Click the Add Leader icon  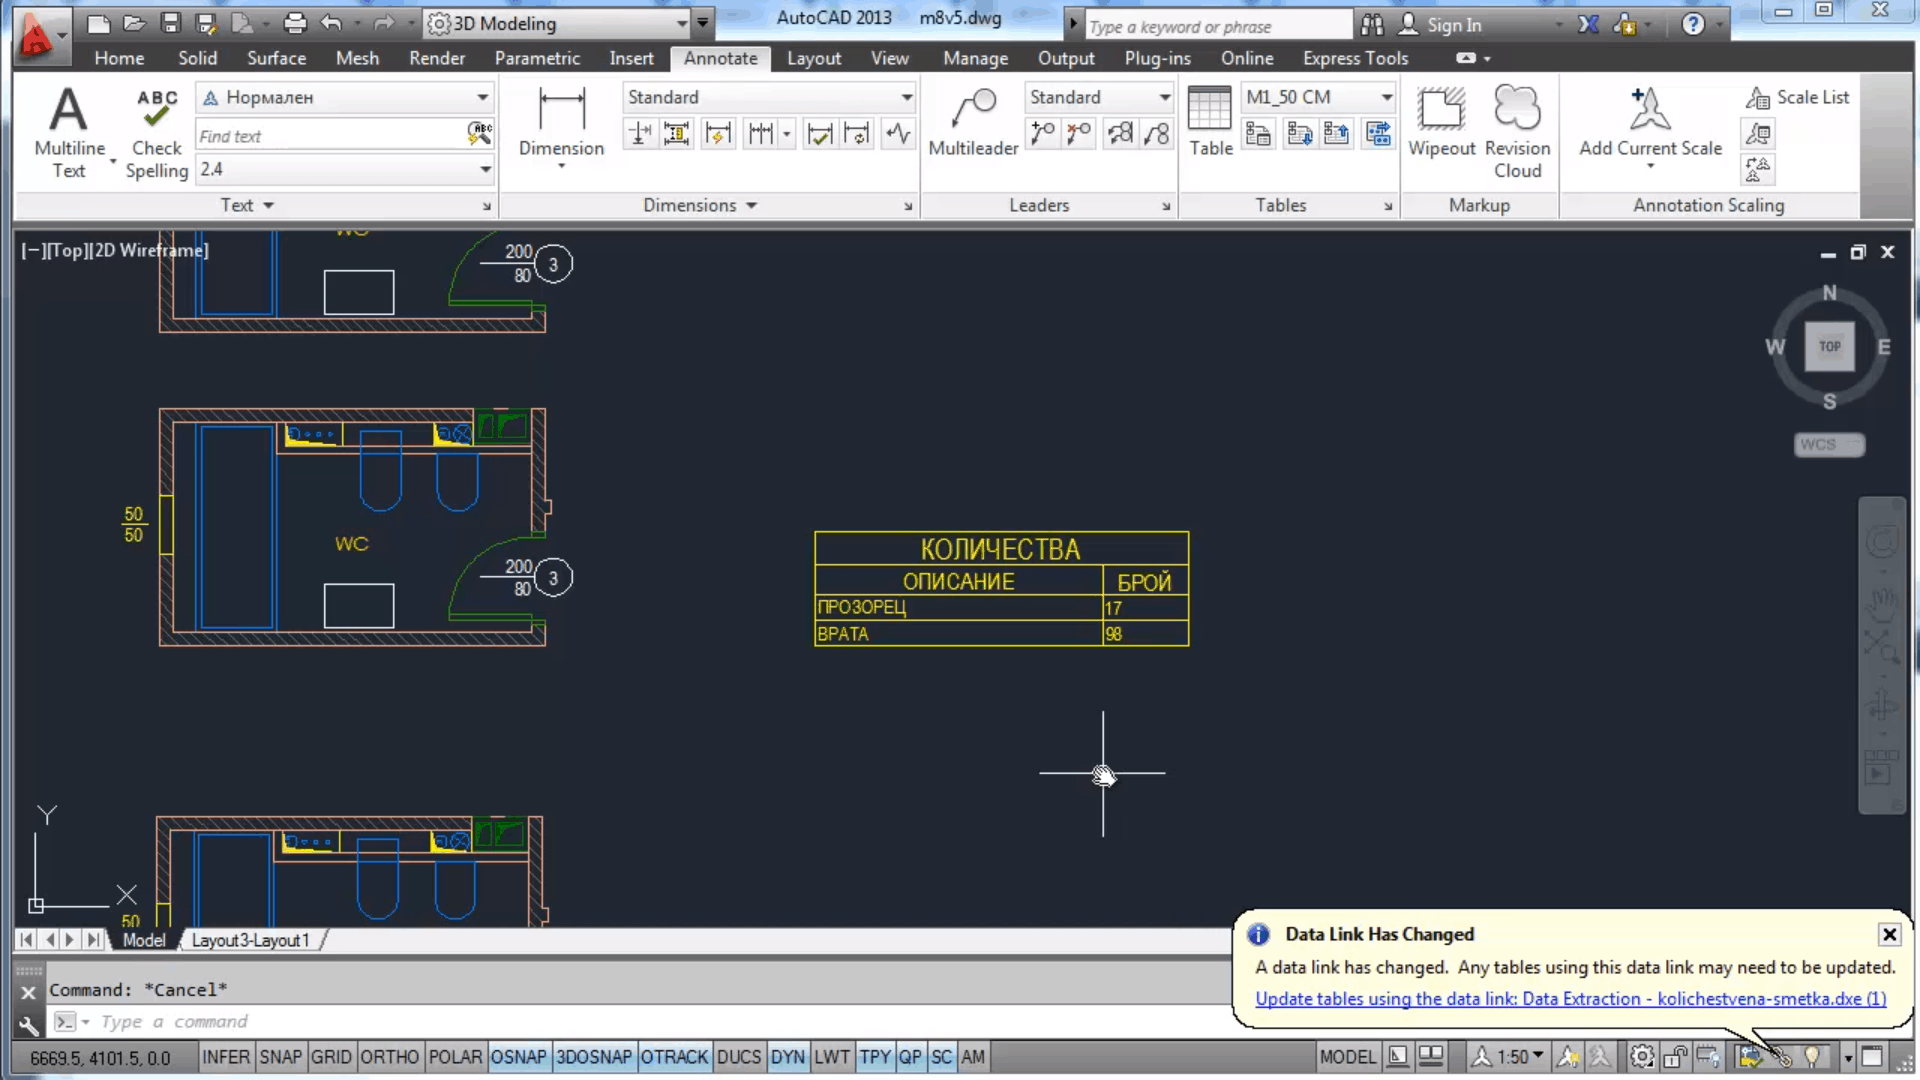point(1042,133)
